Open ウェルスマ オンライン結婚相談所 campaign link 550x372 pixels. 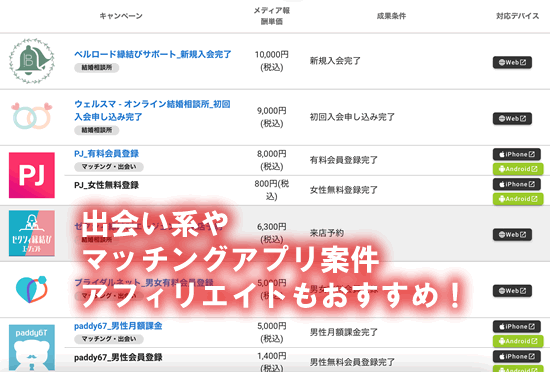click(x=152, y=110)
